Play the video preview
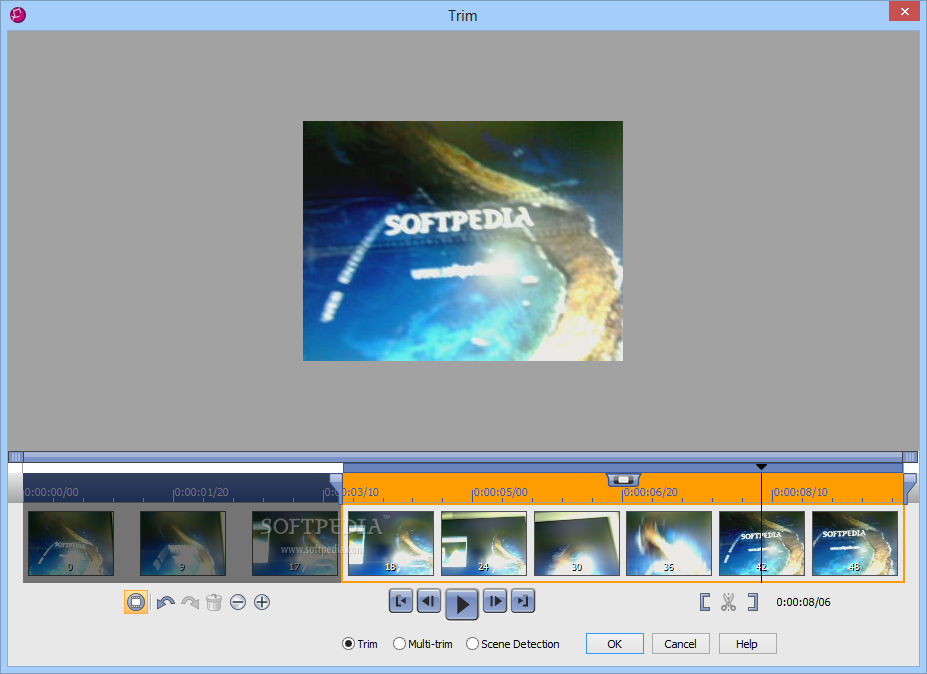Image resolution: width=927 pixels, height=674 pixels. 462,604
